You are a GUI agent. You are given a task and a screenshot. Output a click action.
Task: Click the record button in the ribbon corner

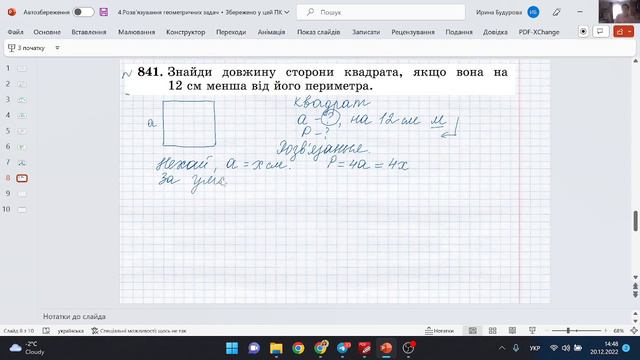point(583,31)
